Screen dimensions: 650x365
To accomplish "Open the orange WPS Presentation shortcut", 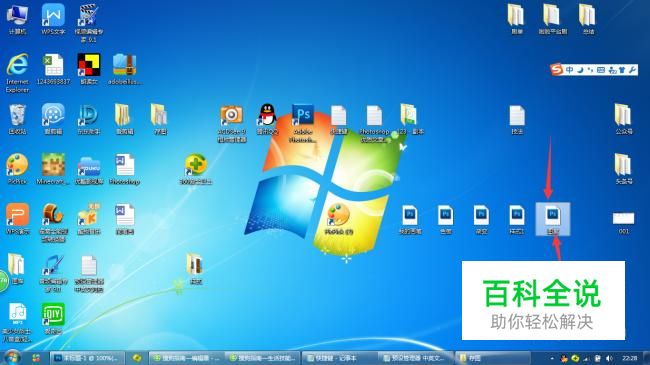I will (x=17, y=219).
